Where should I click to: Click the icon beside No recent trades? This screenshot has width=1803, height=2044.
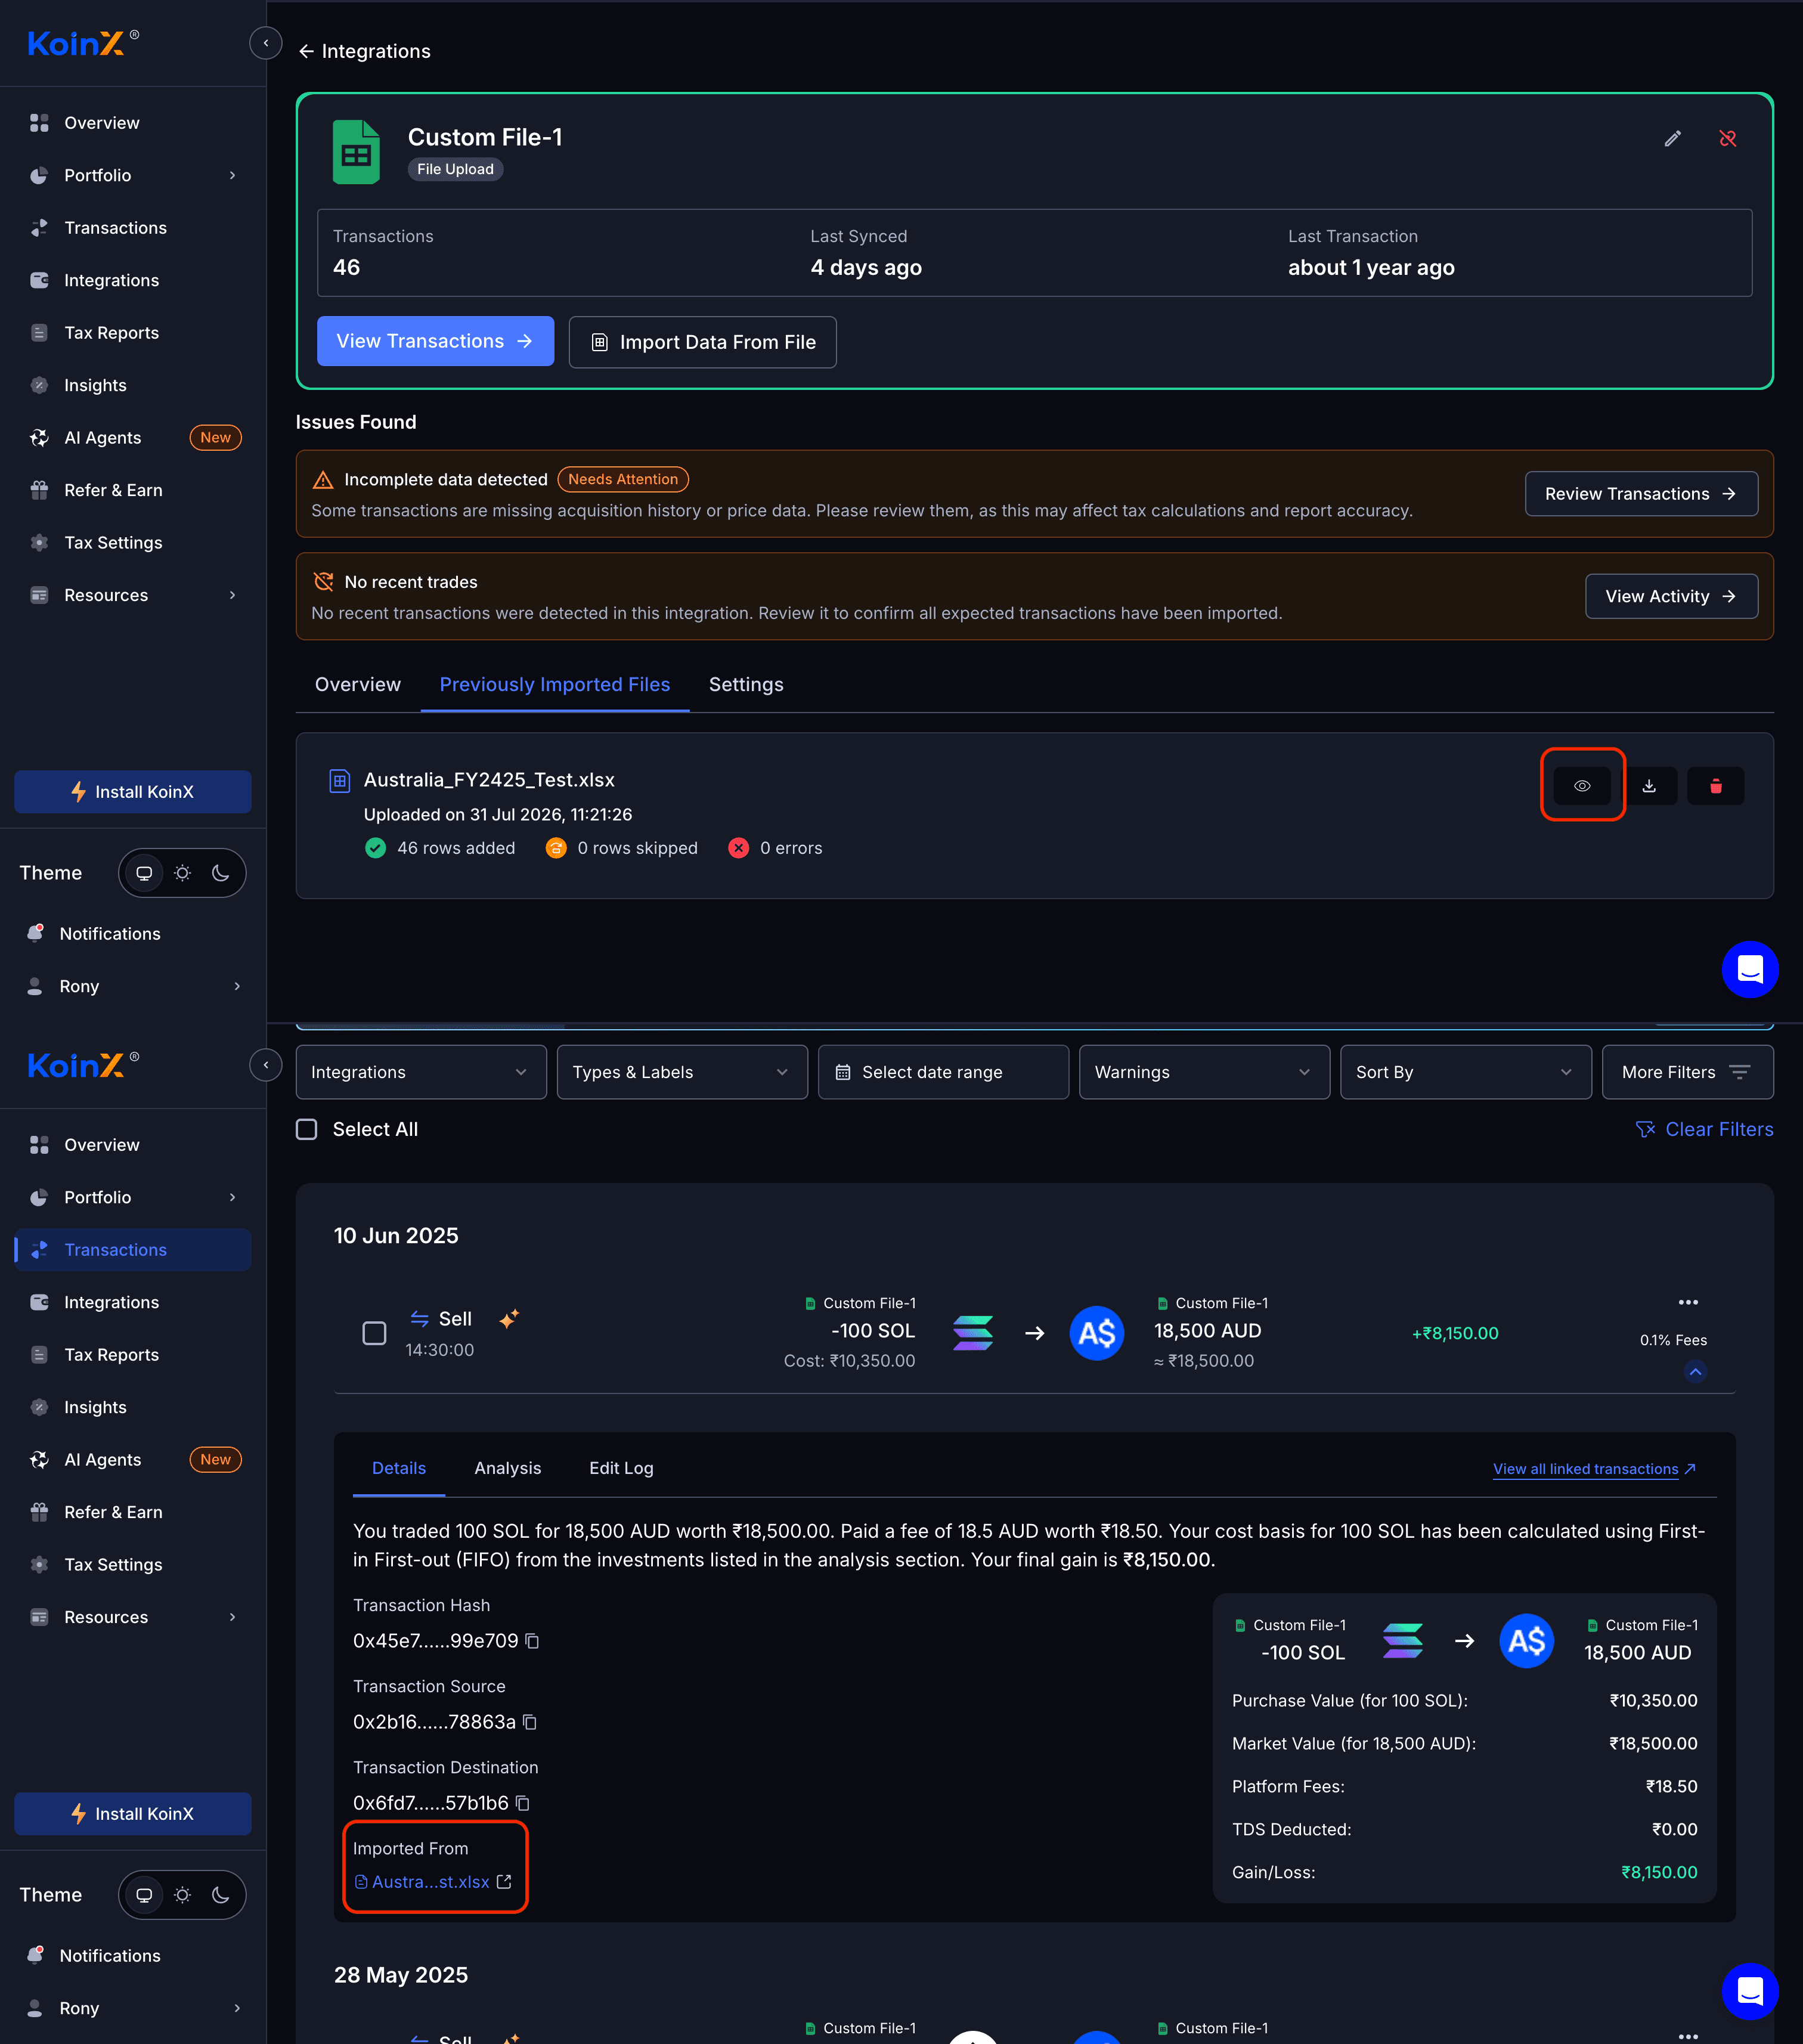[x=323, y=582]
